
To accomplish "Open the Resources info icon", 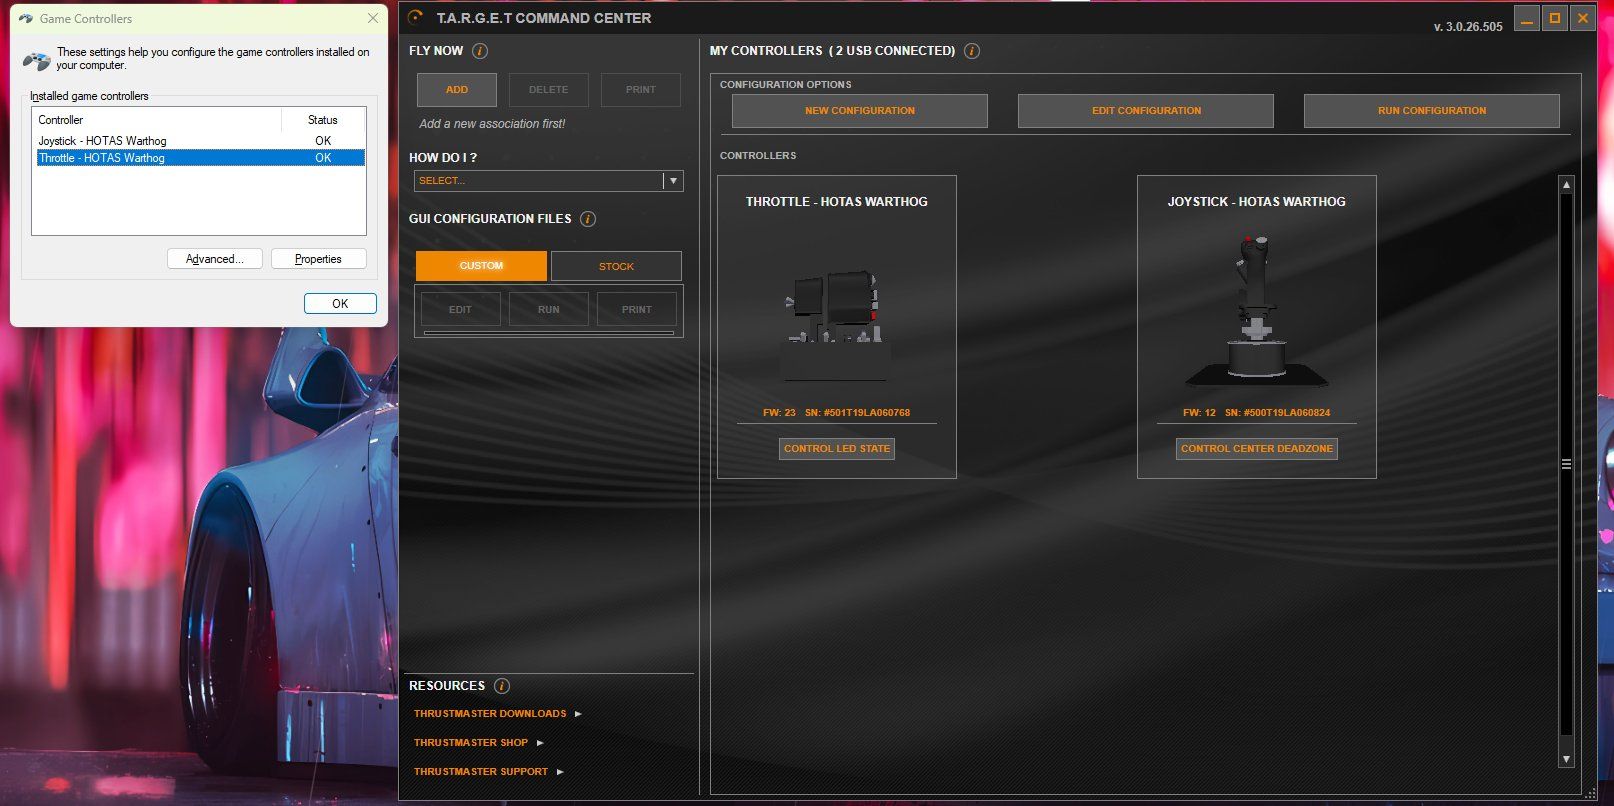I will point(502,686).
